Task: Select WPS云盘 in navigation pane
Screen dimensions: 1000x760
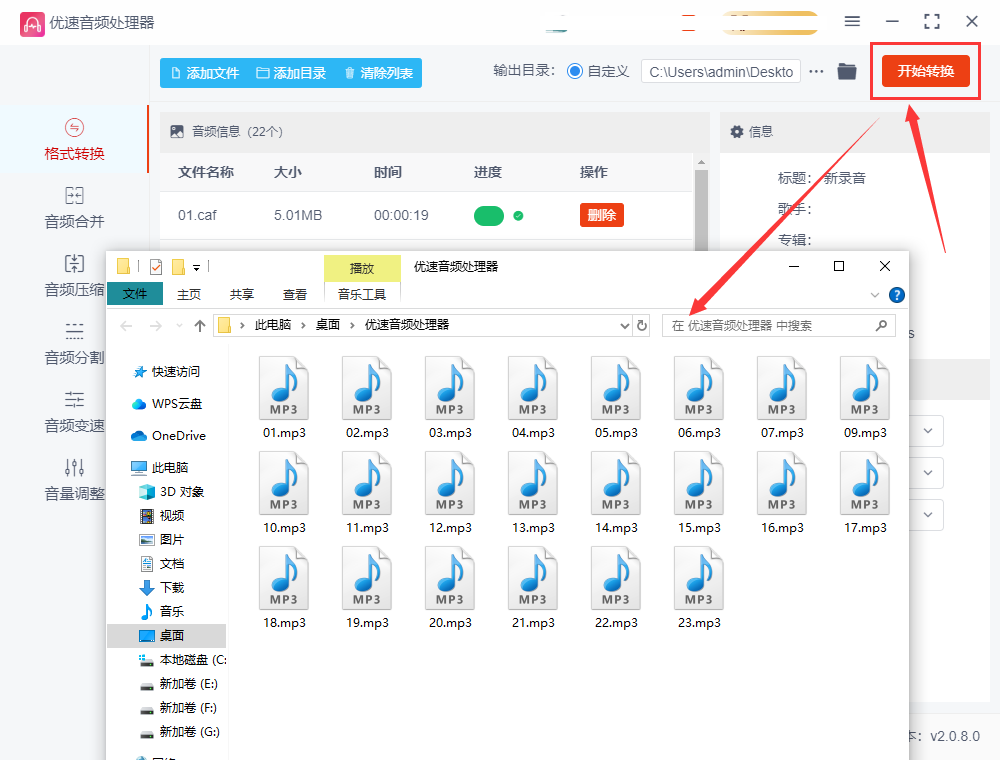Action: pyautogui.click(x=166, y=404)
